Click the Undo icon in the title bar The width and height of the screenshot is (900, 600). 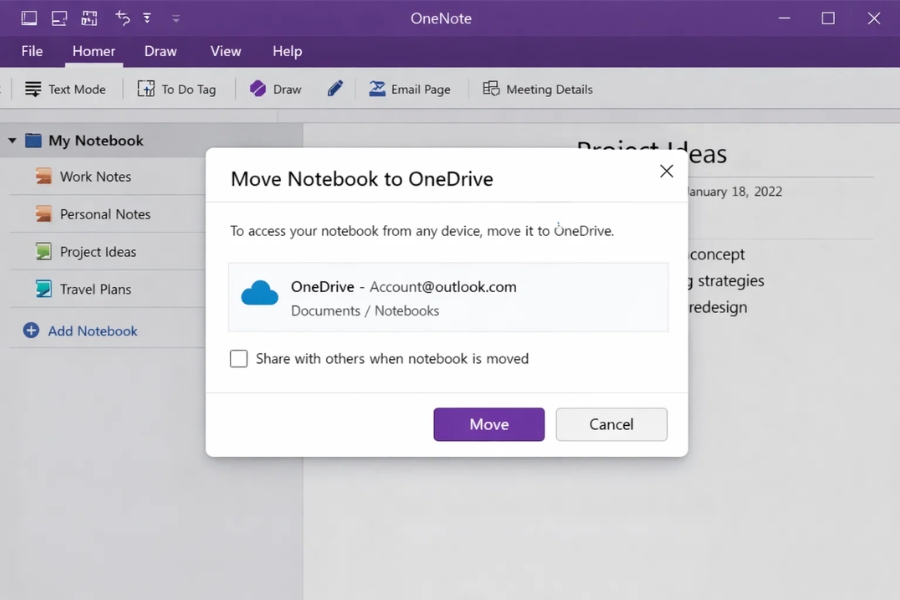[x=122, y=17]
